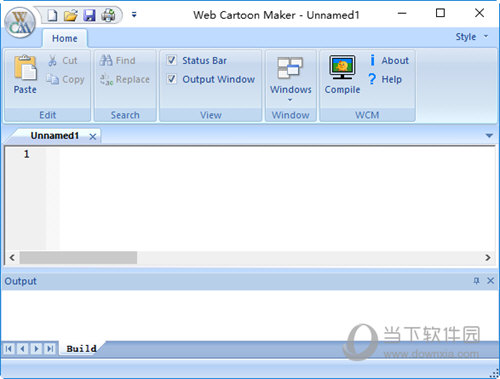500x379 pixels.
Task: Expand the quick access toolbar customize arrow
Action: (134, 15)
